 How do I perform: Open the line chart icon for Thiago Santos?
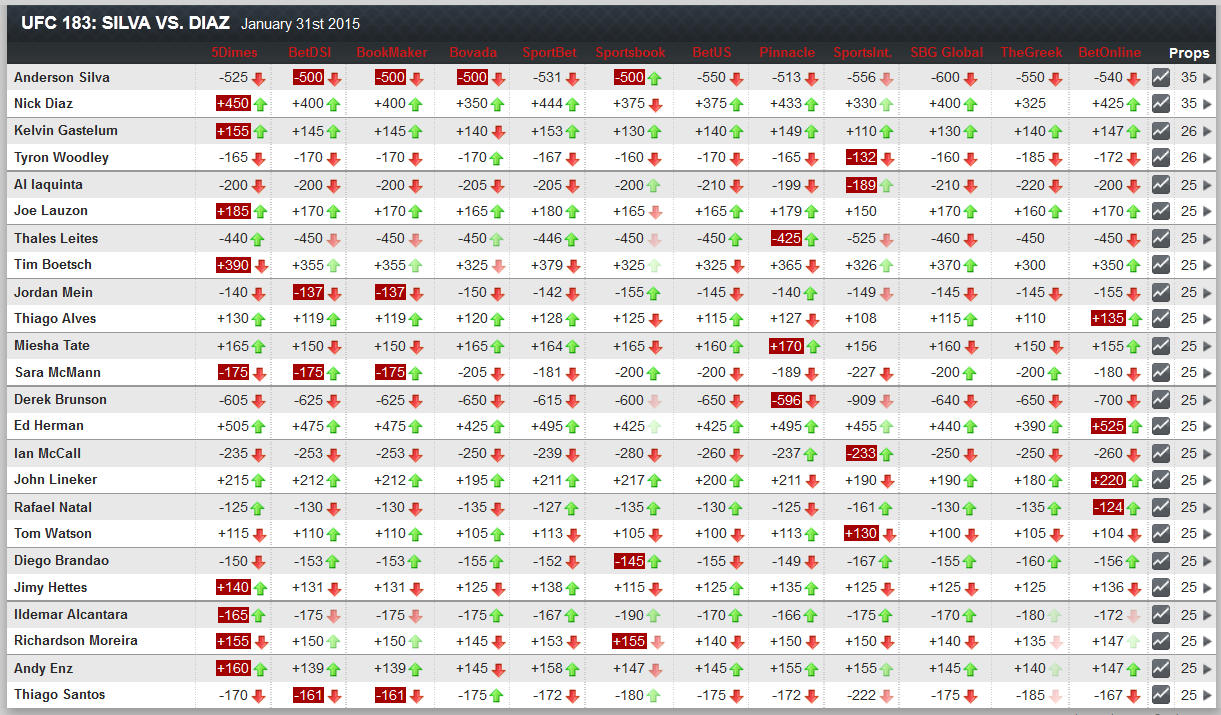[1161, 695]
